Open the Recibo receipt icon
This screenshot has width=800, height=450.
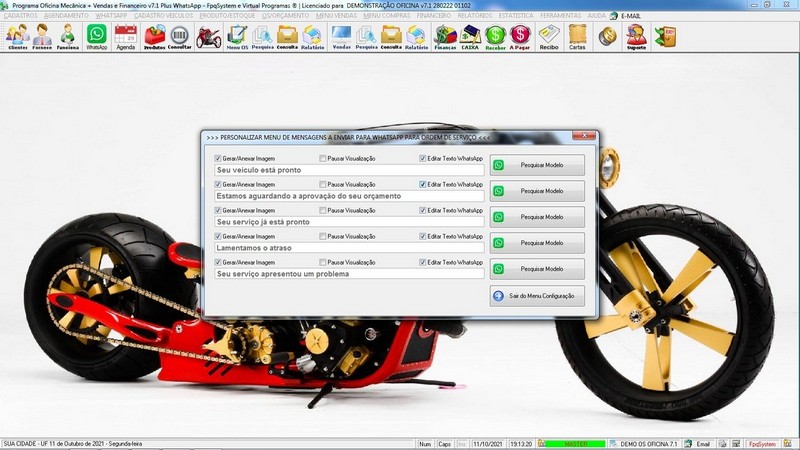[549, 37]
